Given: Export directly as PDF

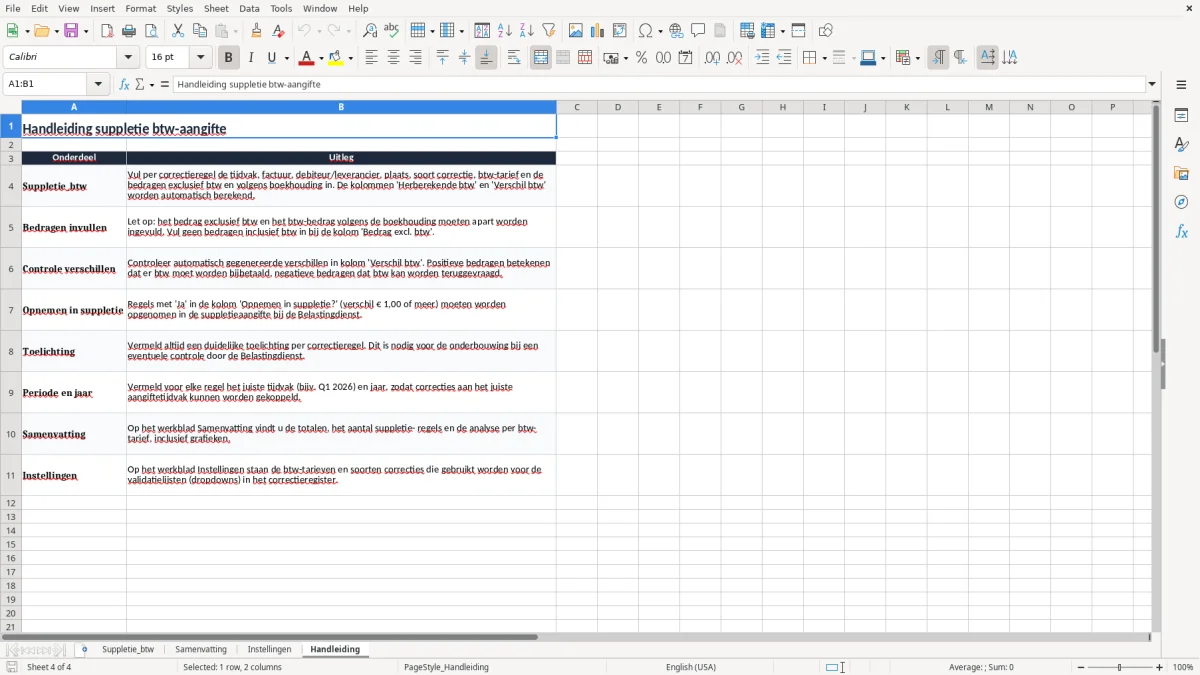Looking at the screenshot, I should click(x=107, y=31).
